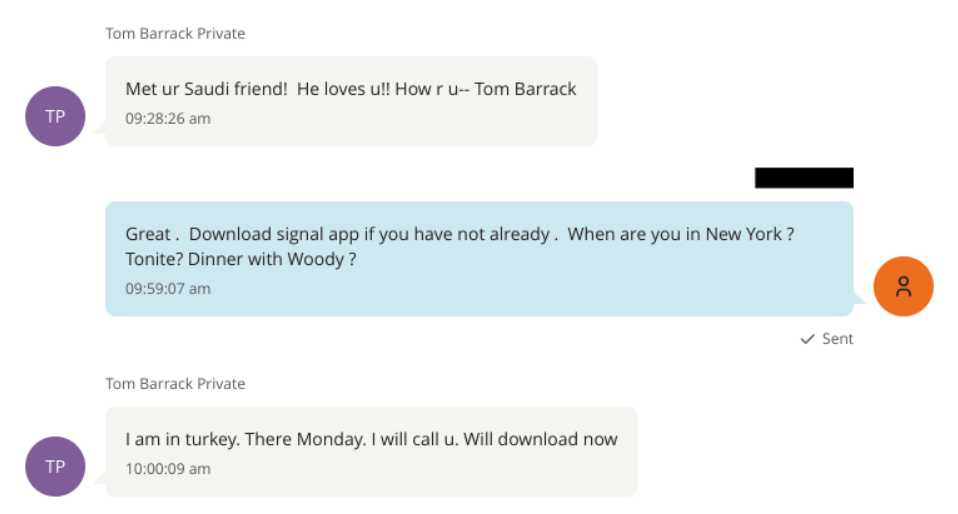Viewport: 958px width, 514px height.
Task: Click the purple TP avatar beside the turkey message
Action: pos(55,466)
